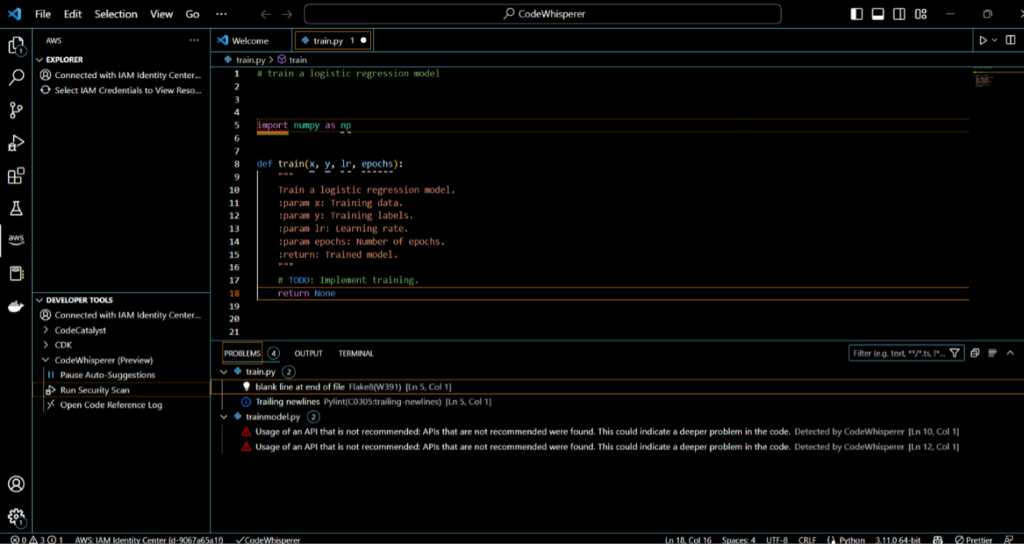Toggle the primary sidebar layout button
This screenshot has width=1024, height=546.
856,14
